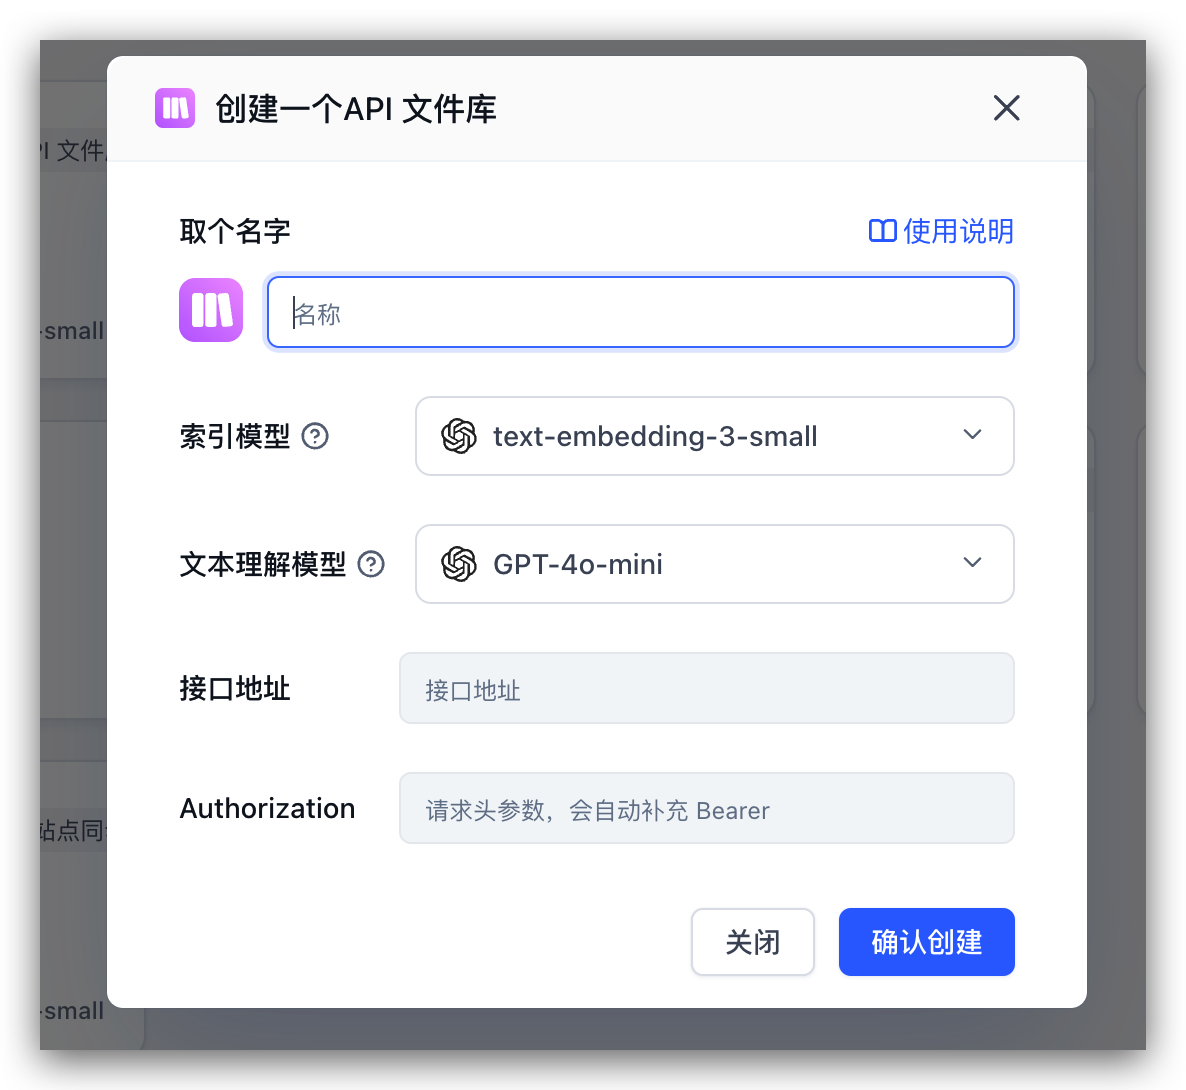Screen dimensions: 1186x1090
Task: Open the text-embedding-3-small model dropdown
Action: (x=714, y=436)
